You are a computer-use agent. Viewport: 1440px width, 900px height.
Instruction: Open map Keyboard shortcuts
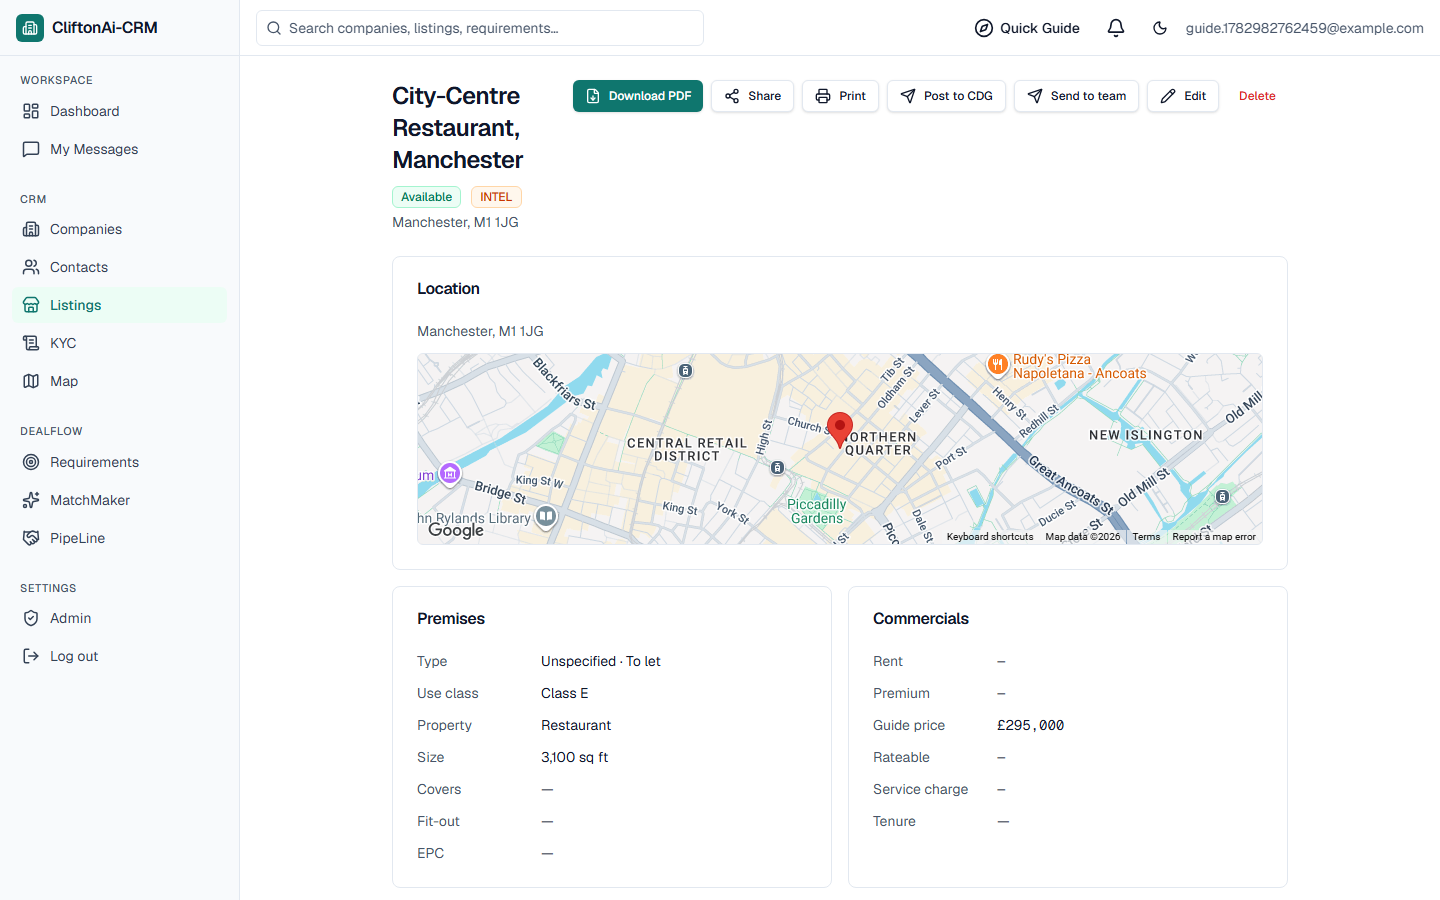(990, 537)
